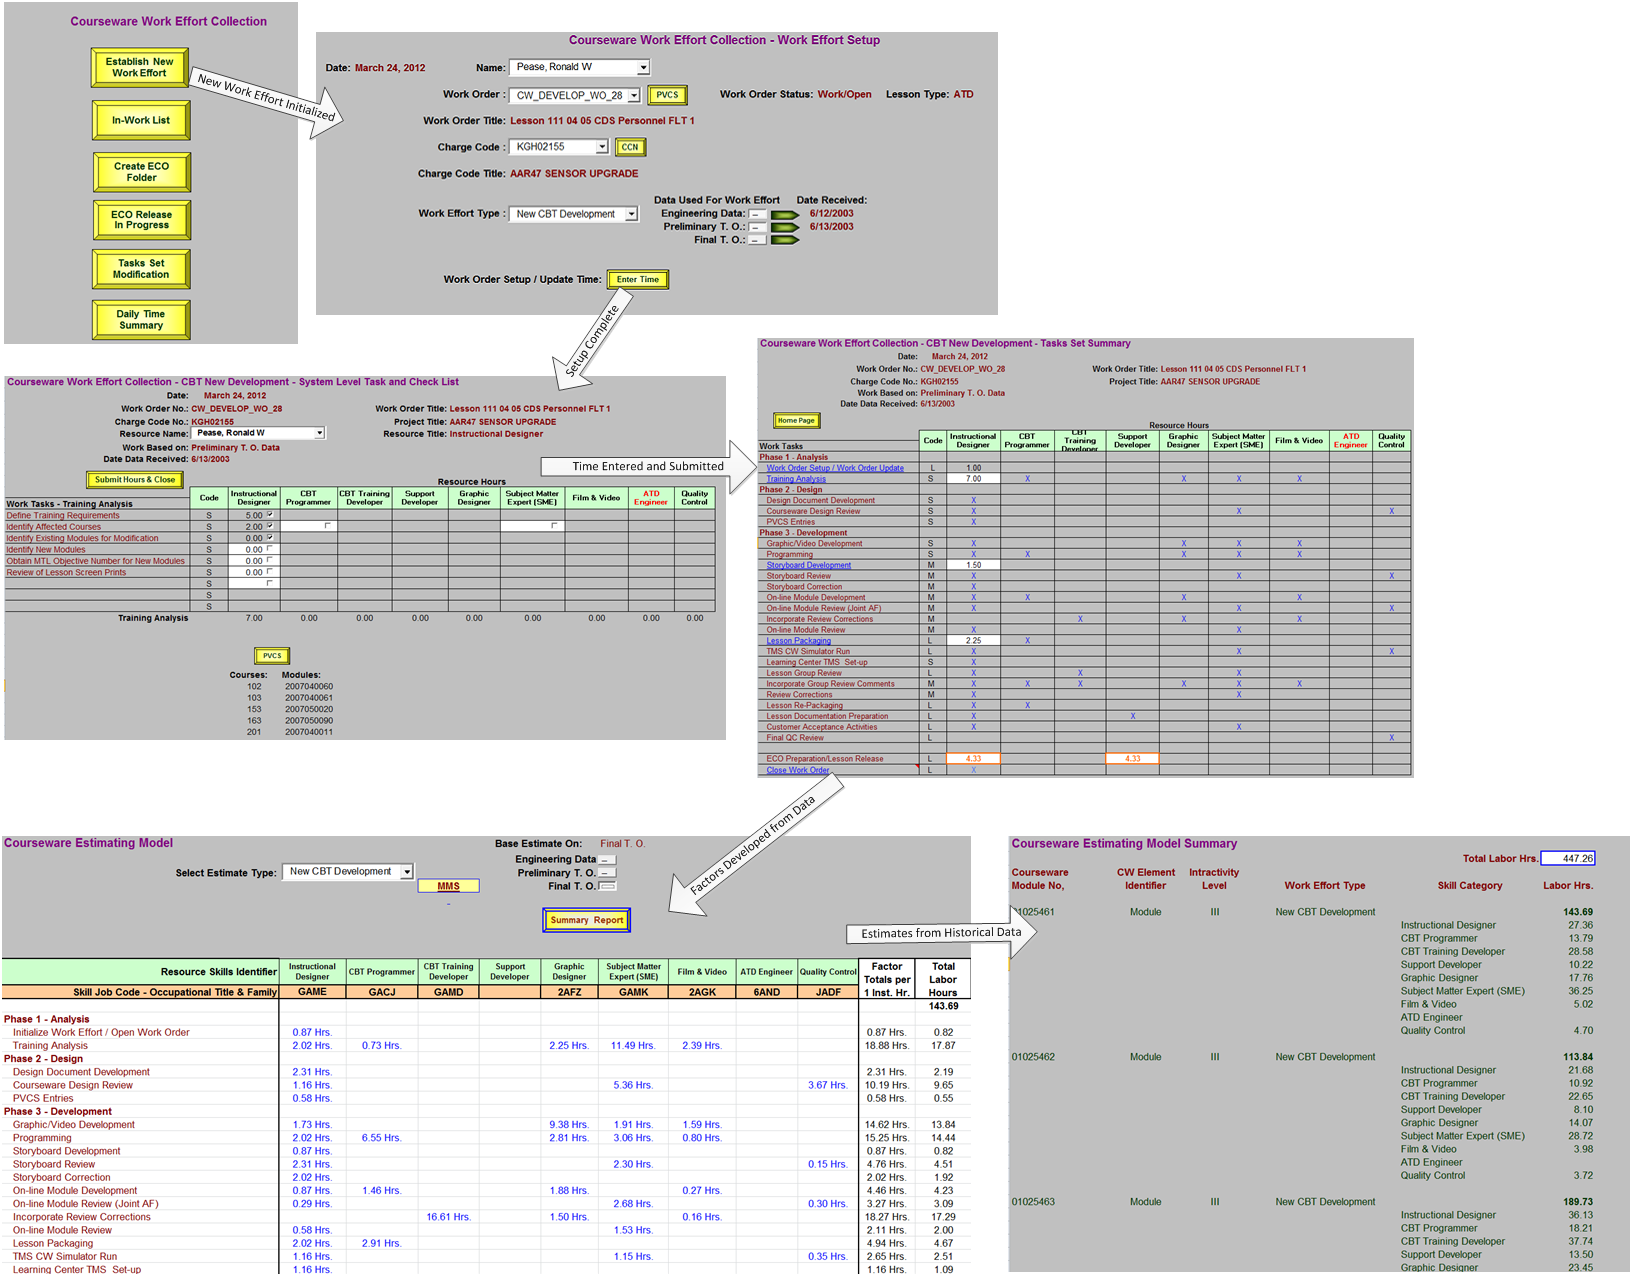Click the 2.25 hours cell for Lesson Packaging
Screen dimensions: 1634x1278
pos(973,641)
